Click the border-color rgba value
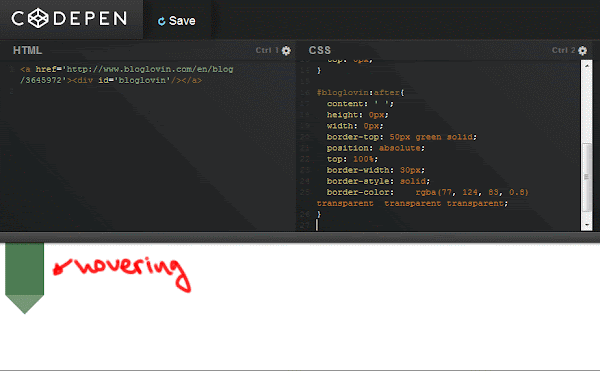600x371 pixels. 472,192
